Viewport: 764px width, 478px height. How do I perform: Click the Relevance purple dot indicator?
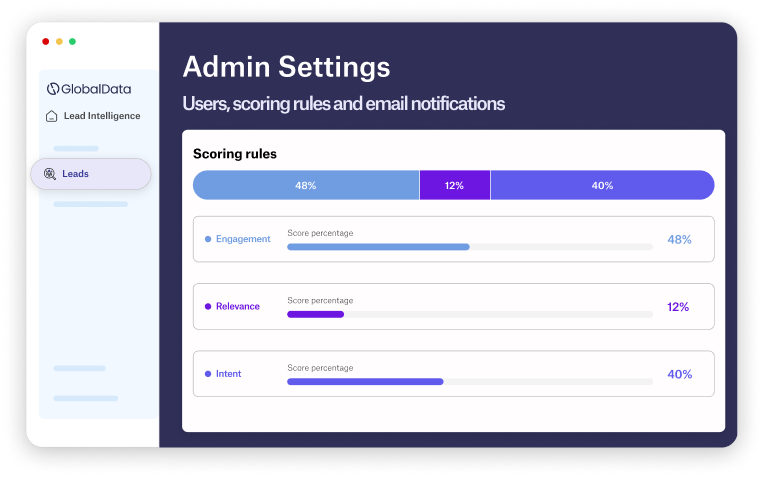(208, 306)
